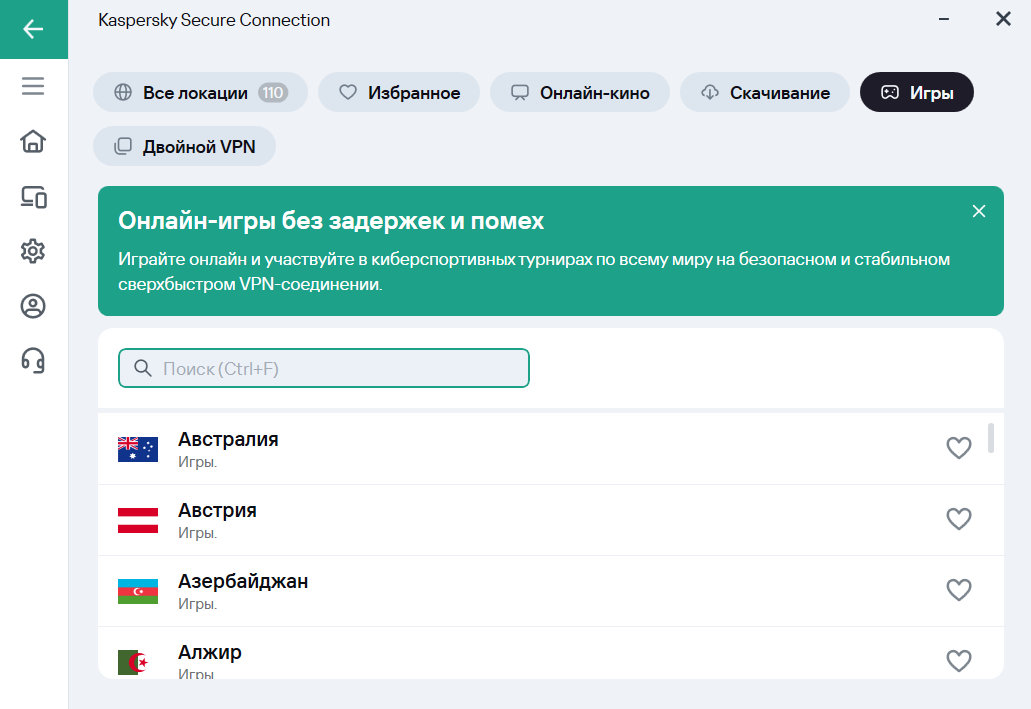
Task: Mark Алжир as favorite
Action: 958,660
